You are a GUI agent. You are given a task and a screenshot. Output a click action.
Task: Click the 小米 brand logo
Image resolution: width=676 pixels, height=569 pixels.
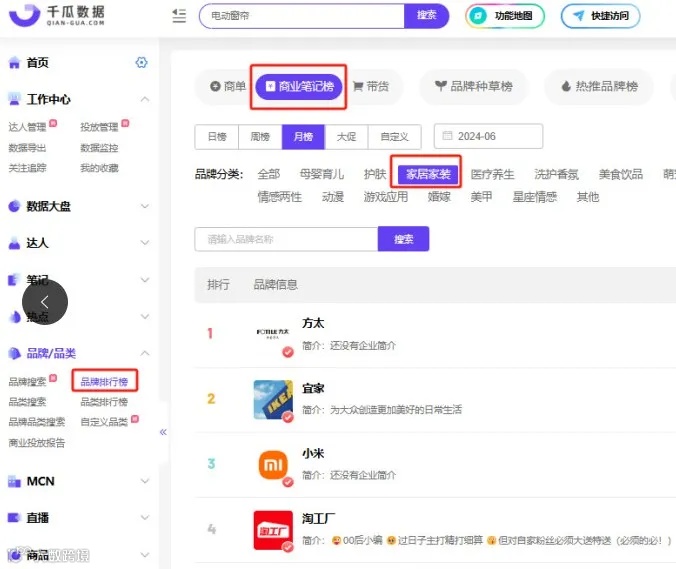pyautogui.click(x=273, y=465)
